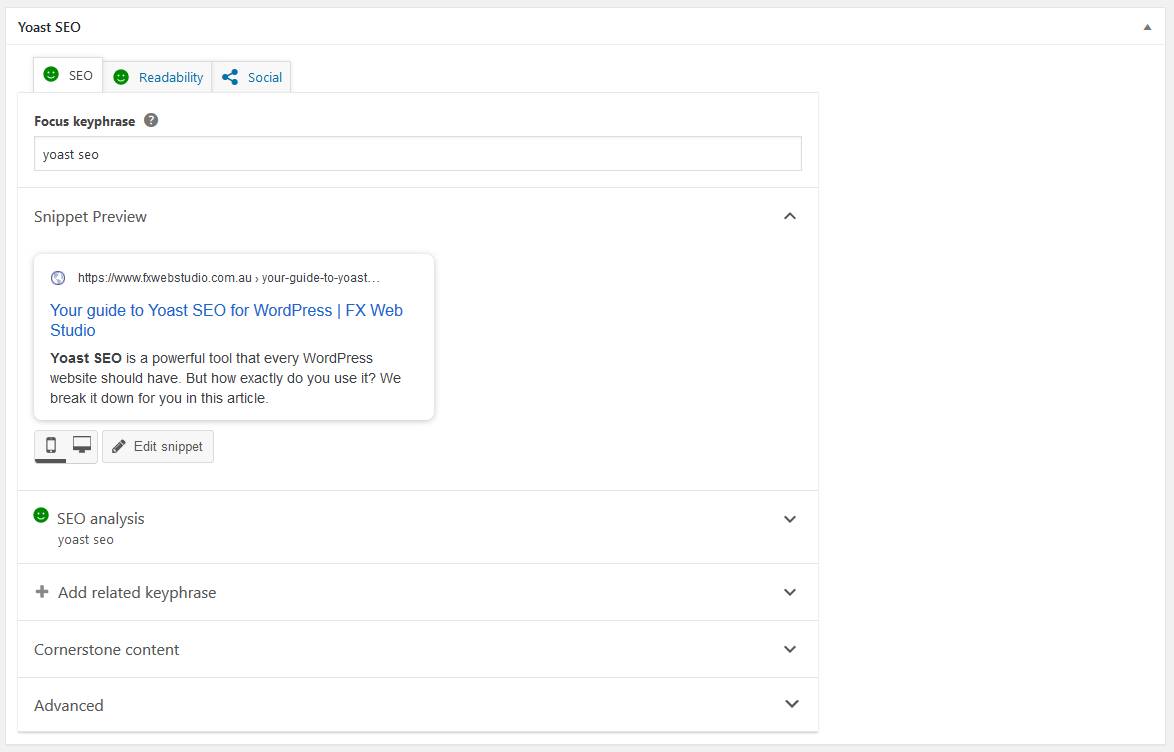
Task: Click the green smiley beside SEO analysis
Action: [41, 515]
